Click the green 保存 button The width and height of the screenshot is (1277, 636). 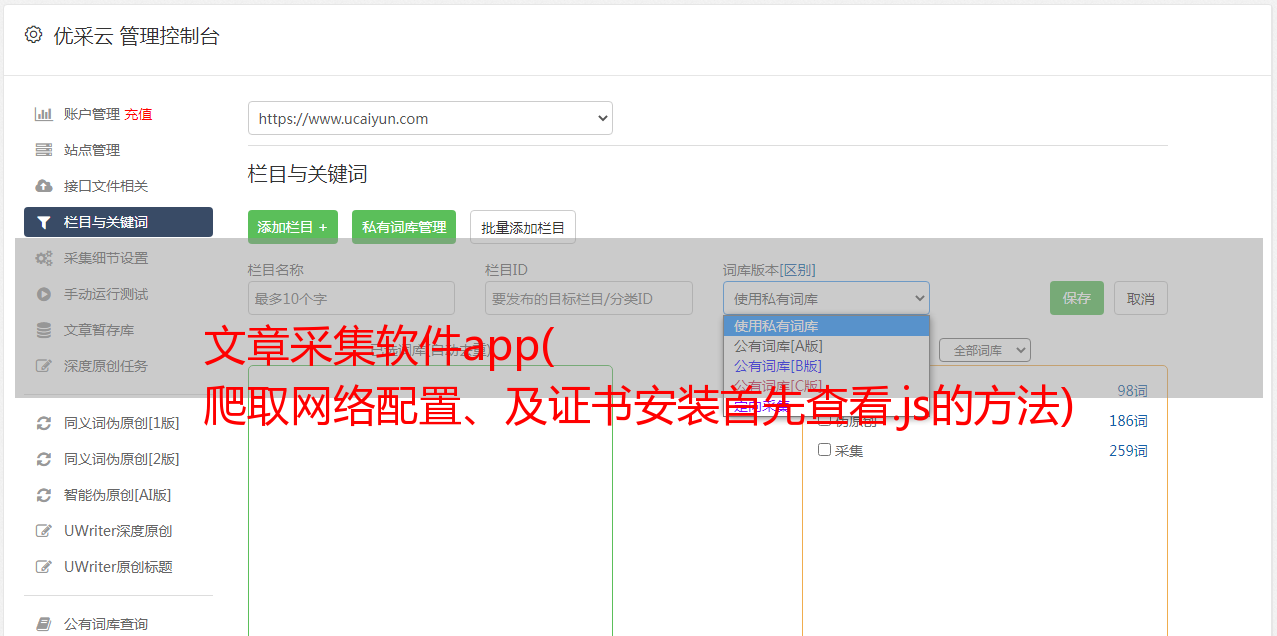(1077, 298)
